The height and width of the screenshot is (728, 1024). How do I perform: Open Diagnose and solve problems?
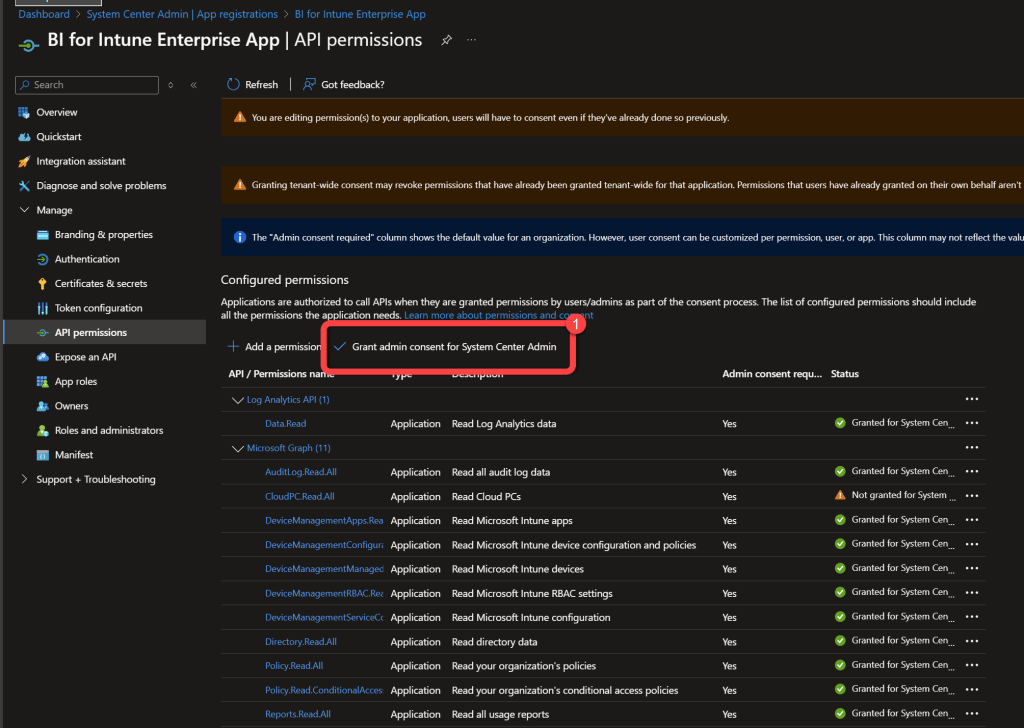[101, 185]
